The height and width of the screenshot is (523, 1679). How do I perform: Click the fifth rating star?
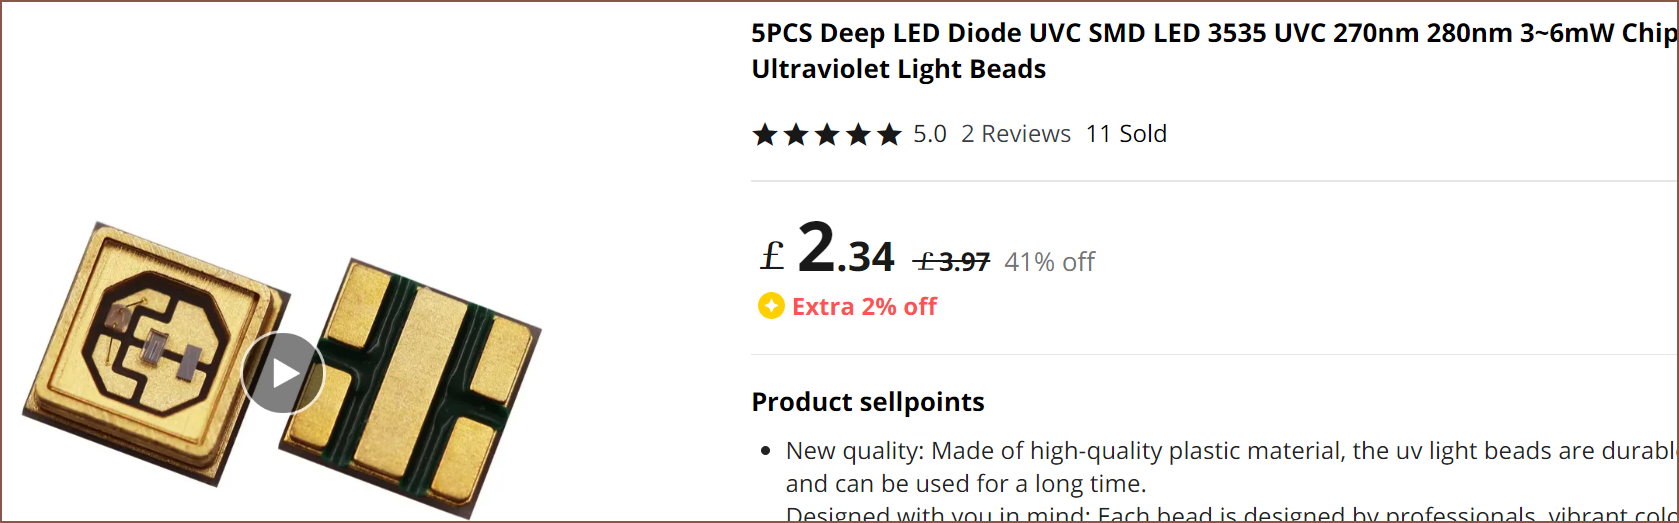pos(889,134)
